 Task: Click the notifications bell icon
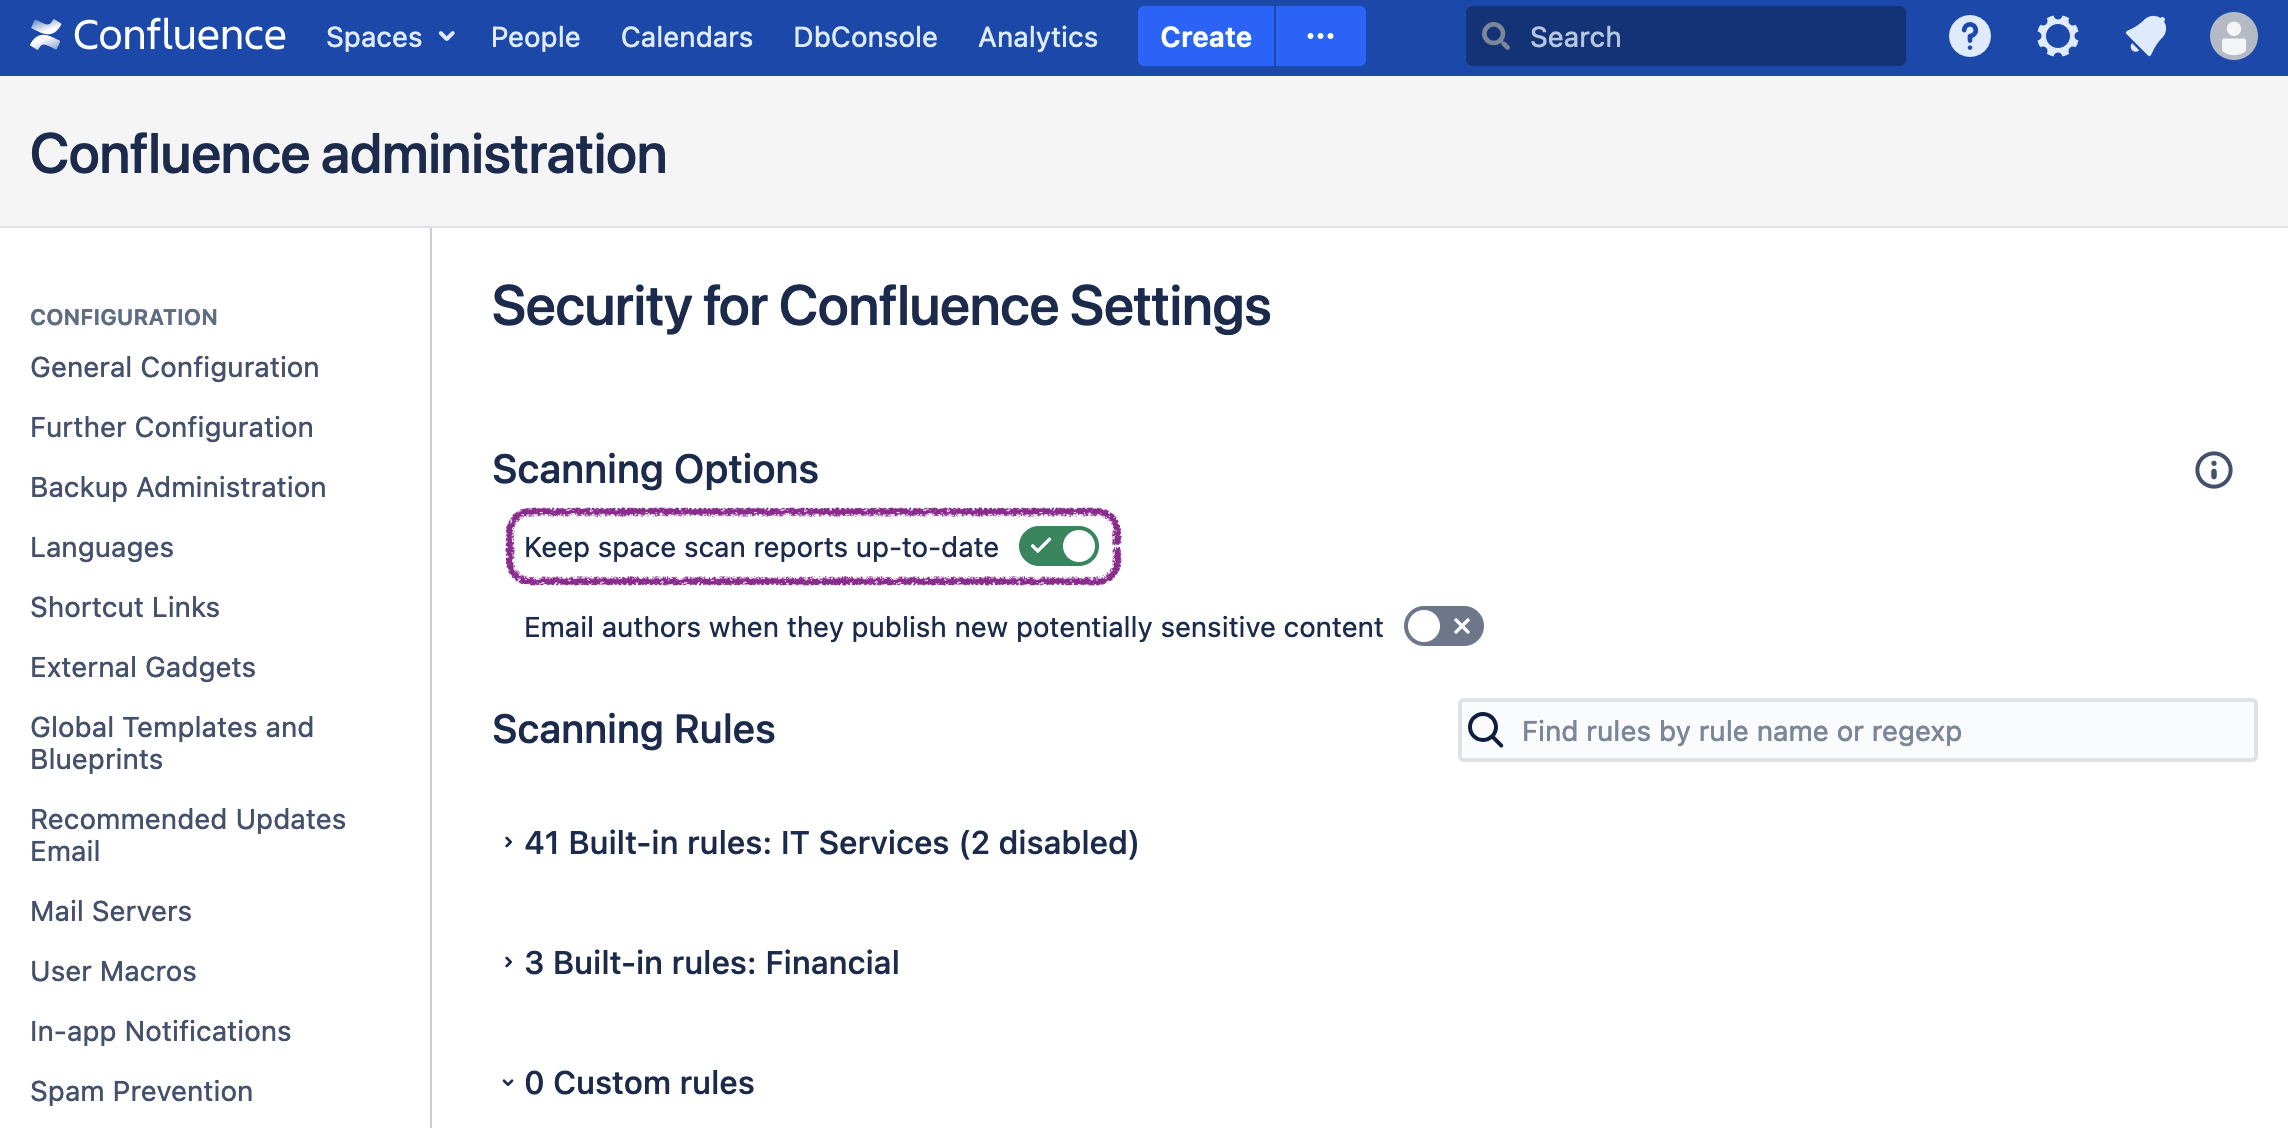(2145, 37)
